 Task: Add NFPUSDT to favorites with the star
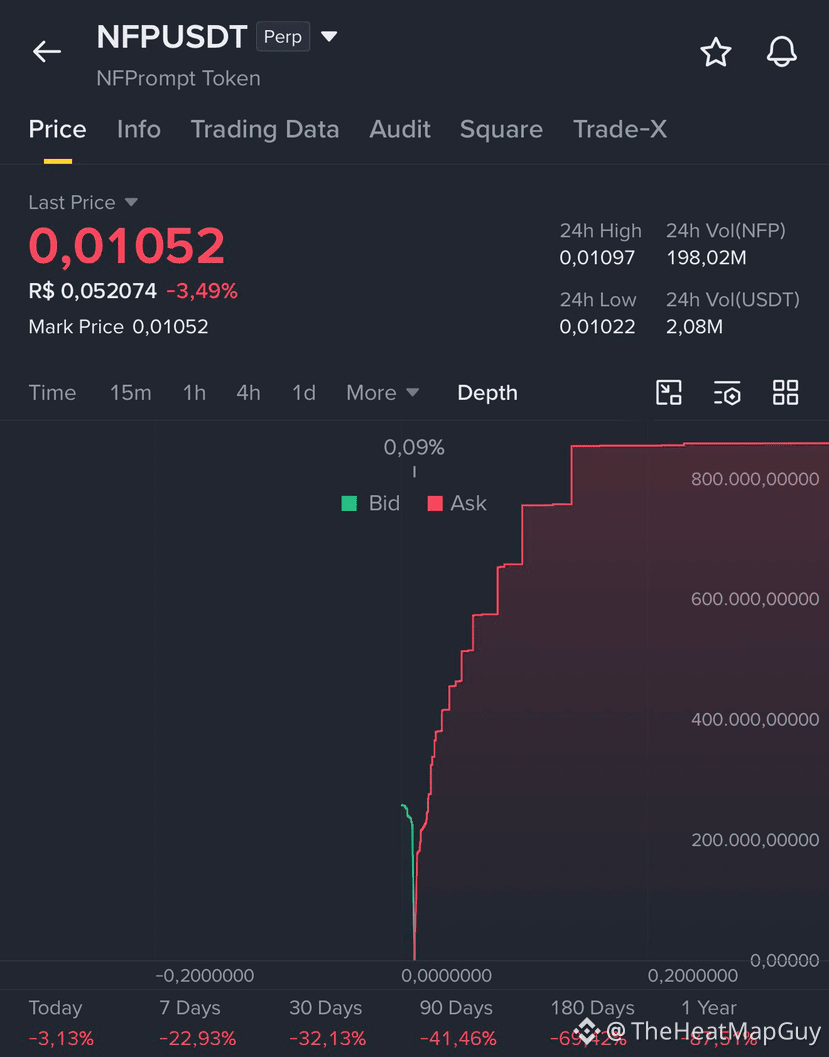pos(716,52)
